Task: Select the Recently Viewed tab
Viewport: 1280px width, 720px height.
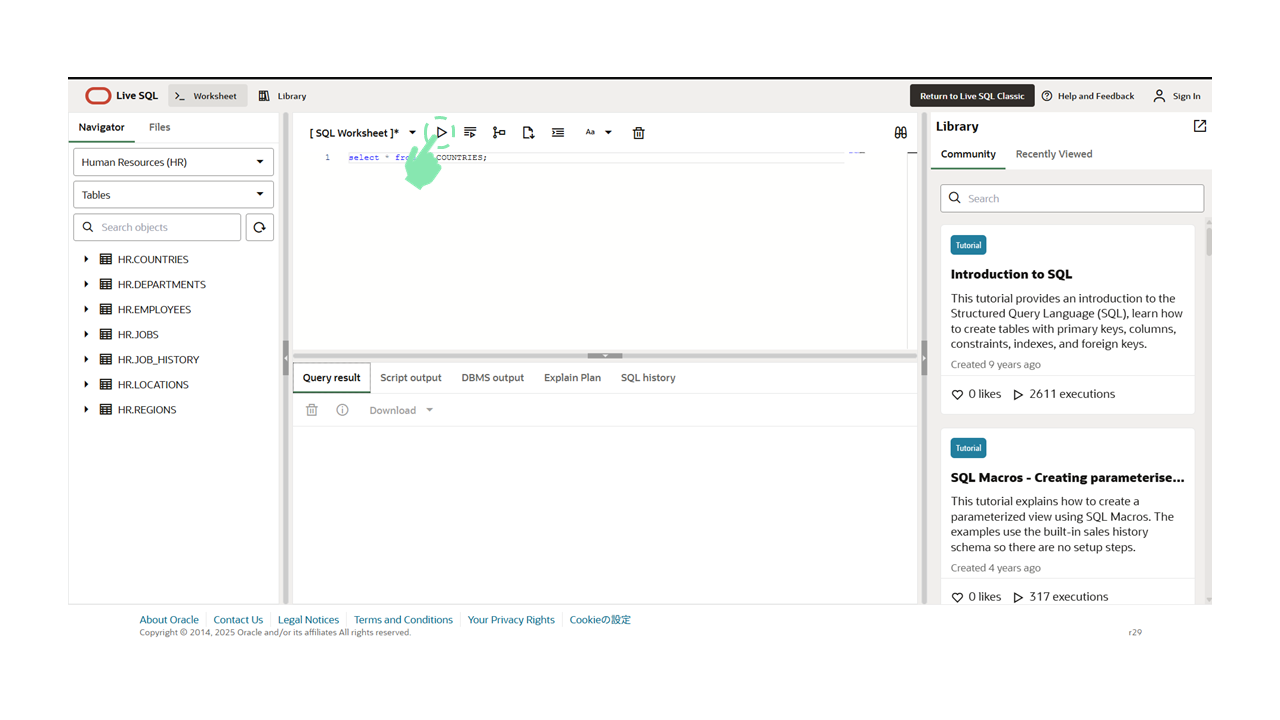Action: click(x=1054, y=154)
